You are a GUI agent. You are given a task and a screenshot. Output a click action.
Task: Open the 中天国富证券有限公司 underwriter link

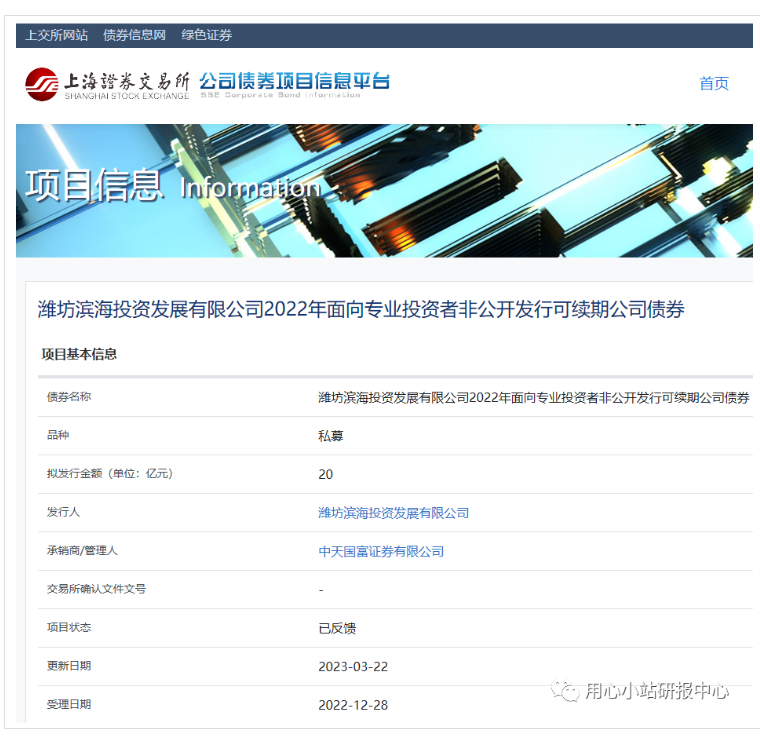[381, 551]
